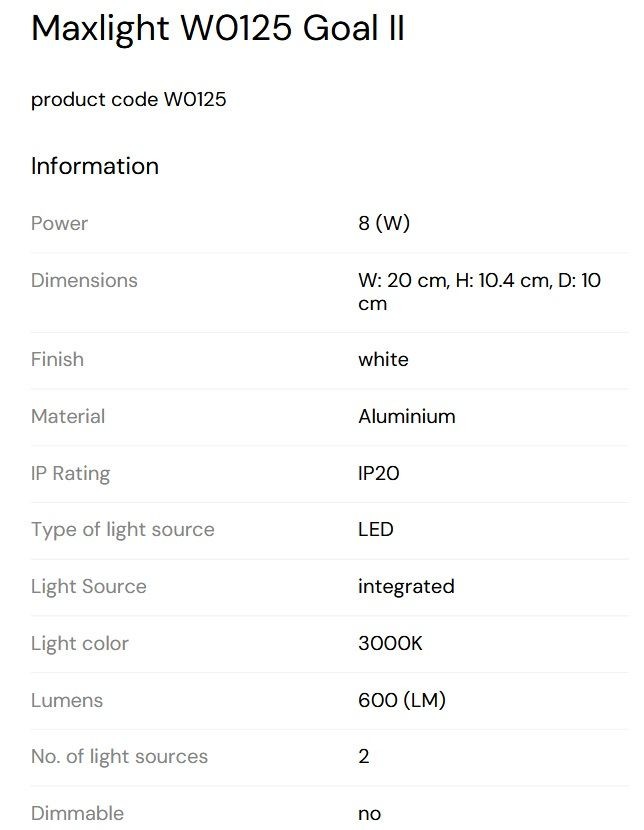Viewport: 644px width, 830px height.
Task: Click the 8 (W) power value
Action: (x=384, y=223)
